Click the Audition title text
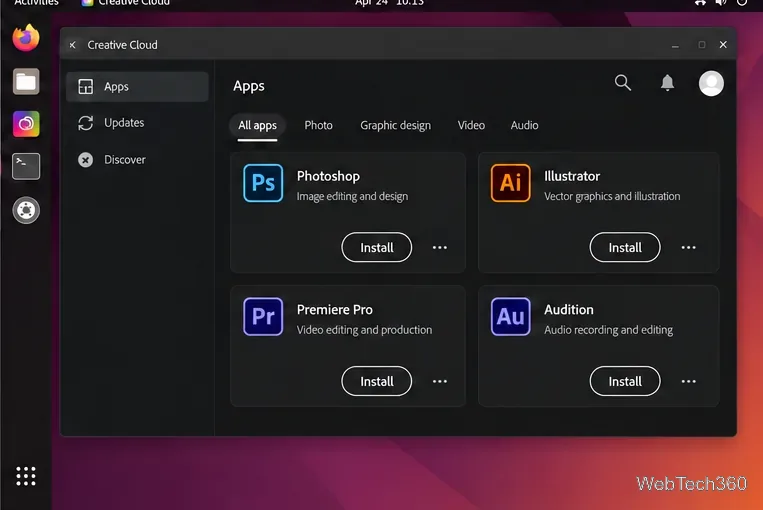Image resolution: width=763 pixels, height=510 pixels. click(569, 310)
